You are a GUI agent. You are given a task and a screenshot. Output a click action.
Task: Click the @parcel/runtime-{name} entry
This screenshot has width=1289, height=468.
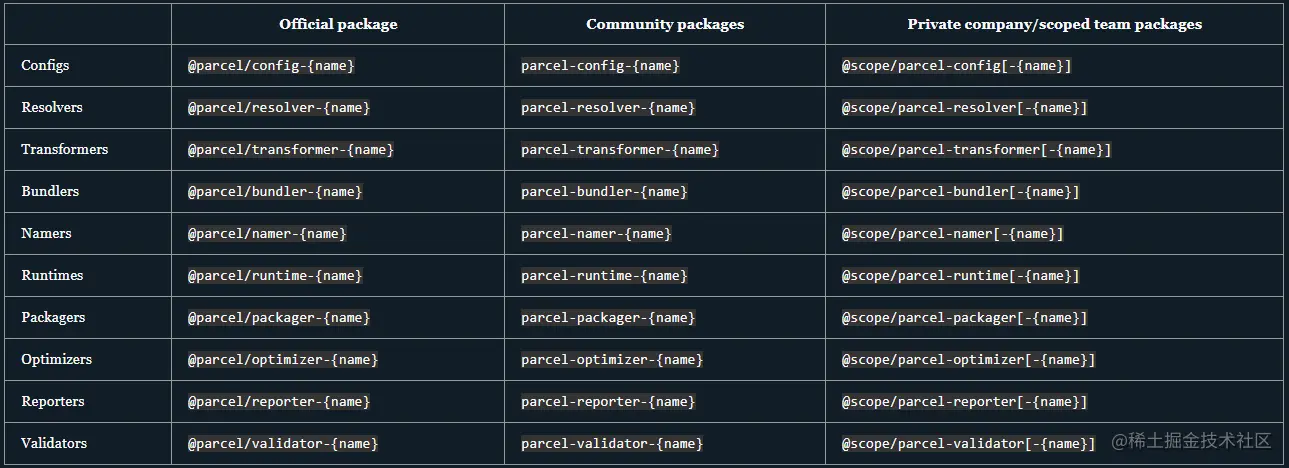[x=275, y=276]
